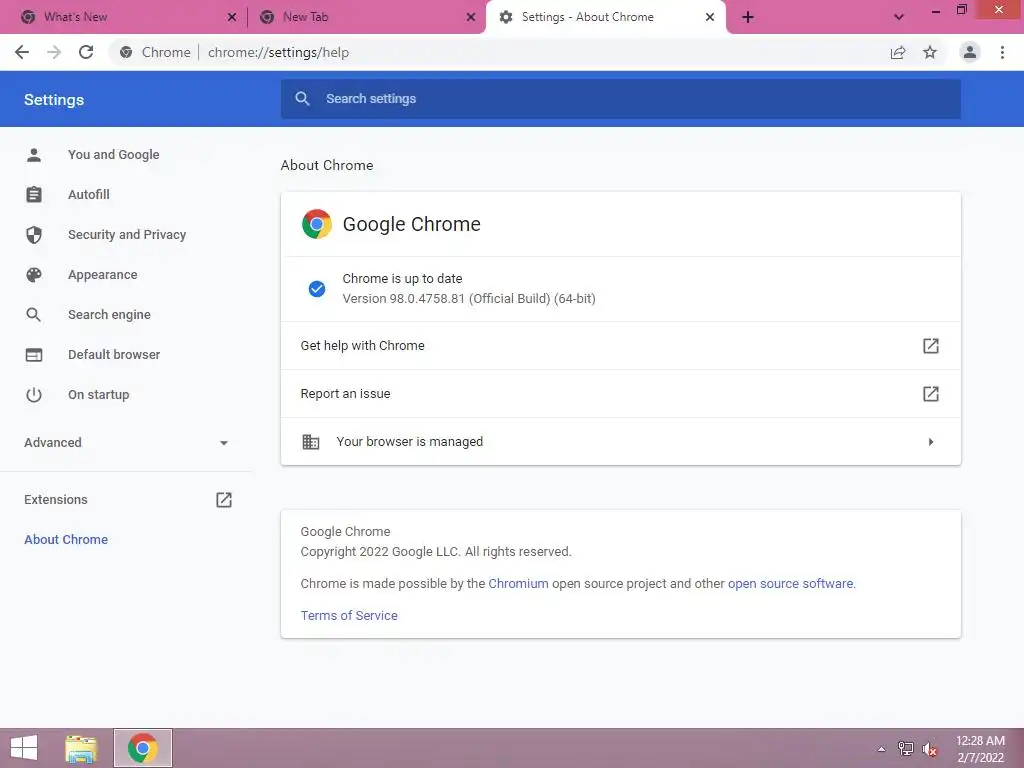Viewport: 1024px width, 768px height.
Task: Click the Extensions external-link icon
Action: (x=223, y=500)
